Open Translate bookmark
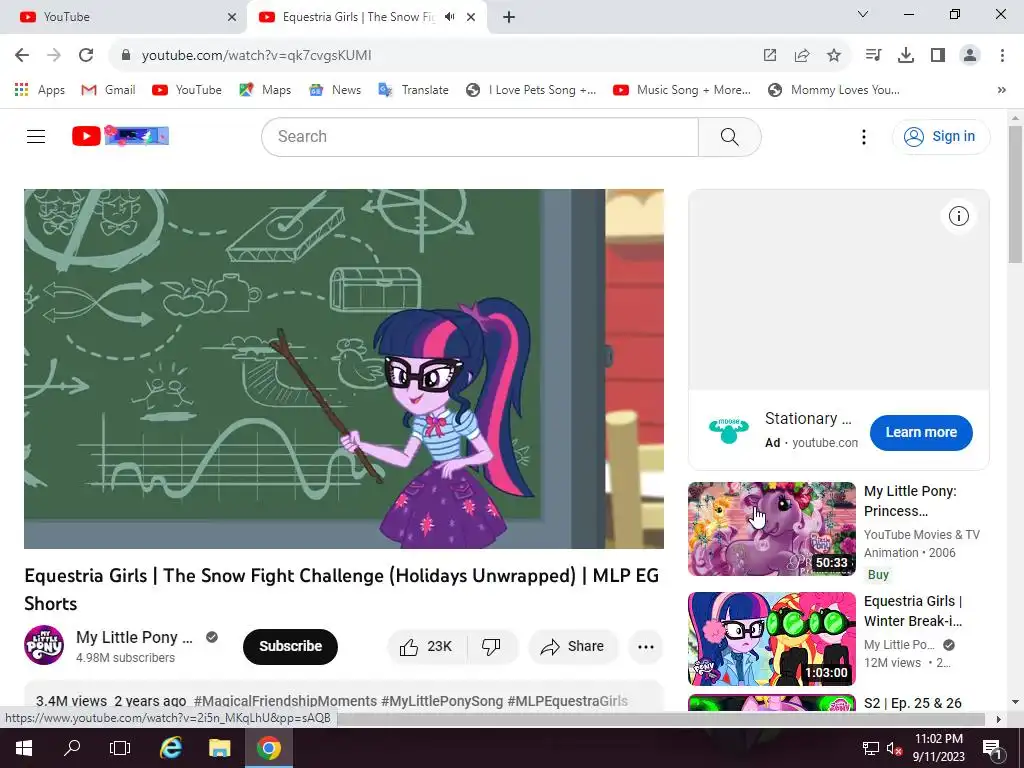 click(413, 90)
